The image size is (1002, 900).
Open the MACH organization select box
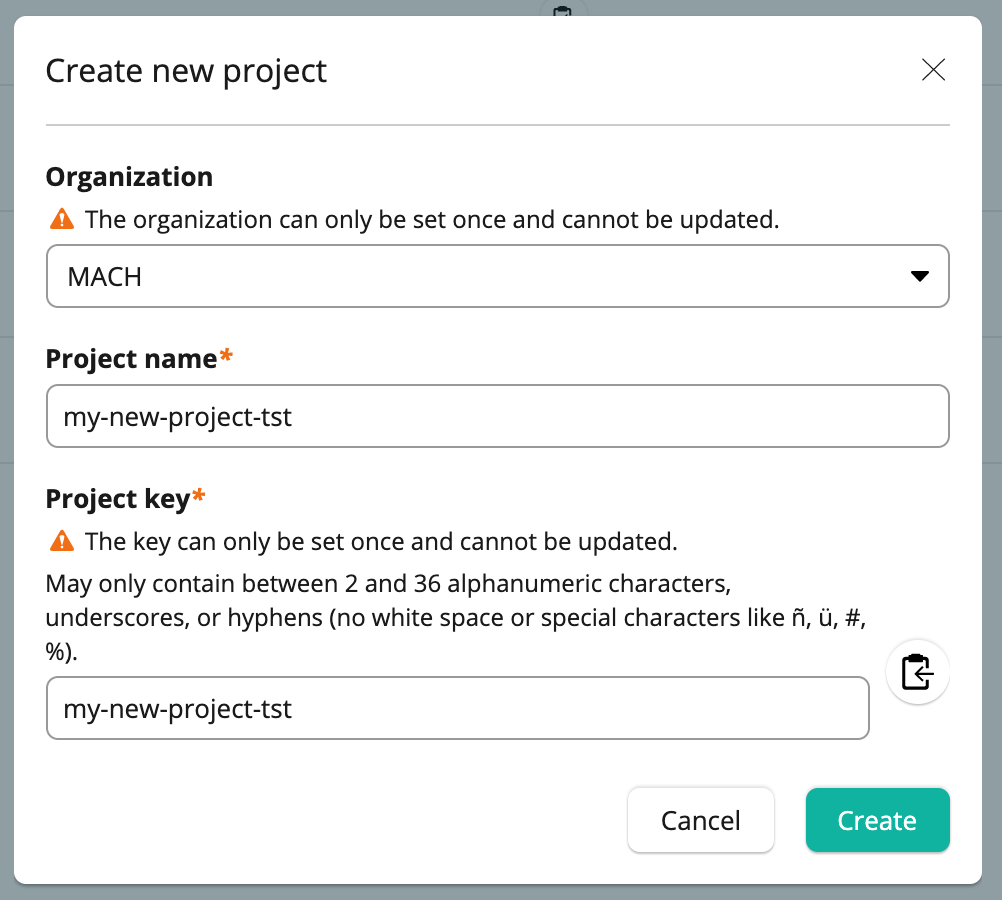[x=498, y=276]
